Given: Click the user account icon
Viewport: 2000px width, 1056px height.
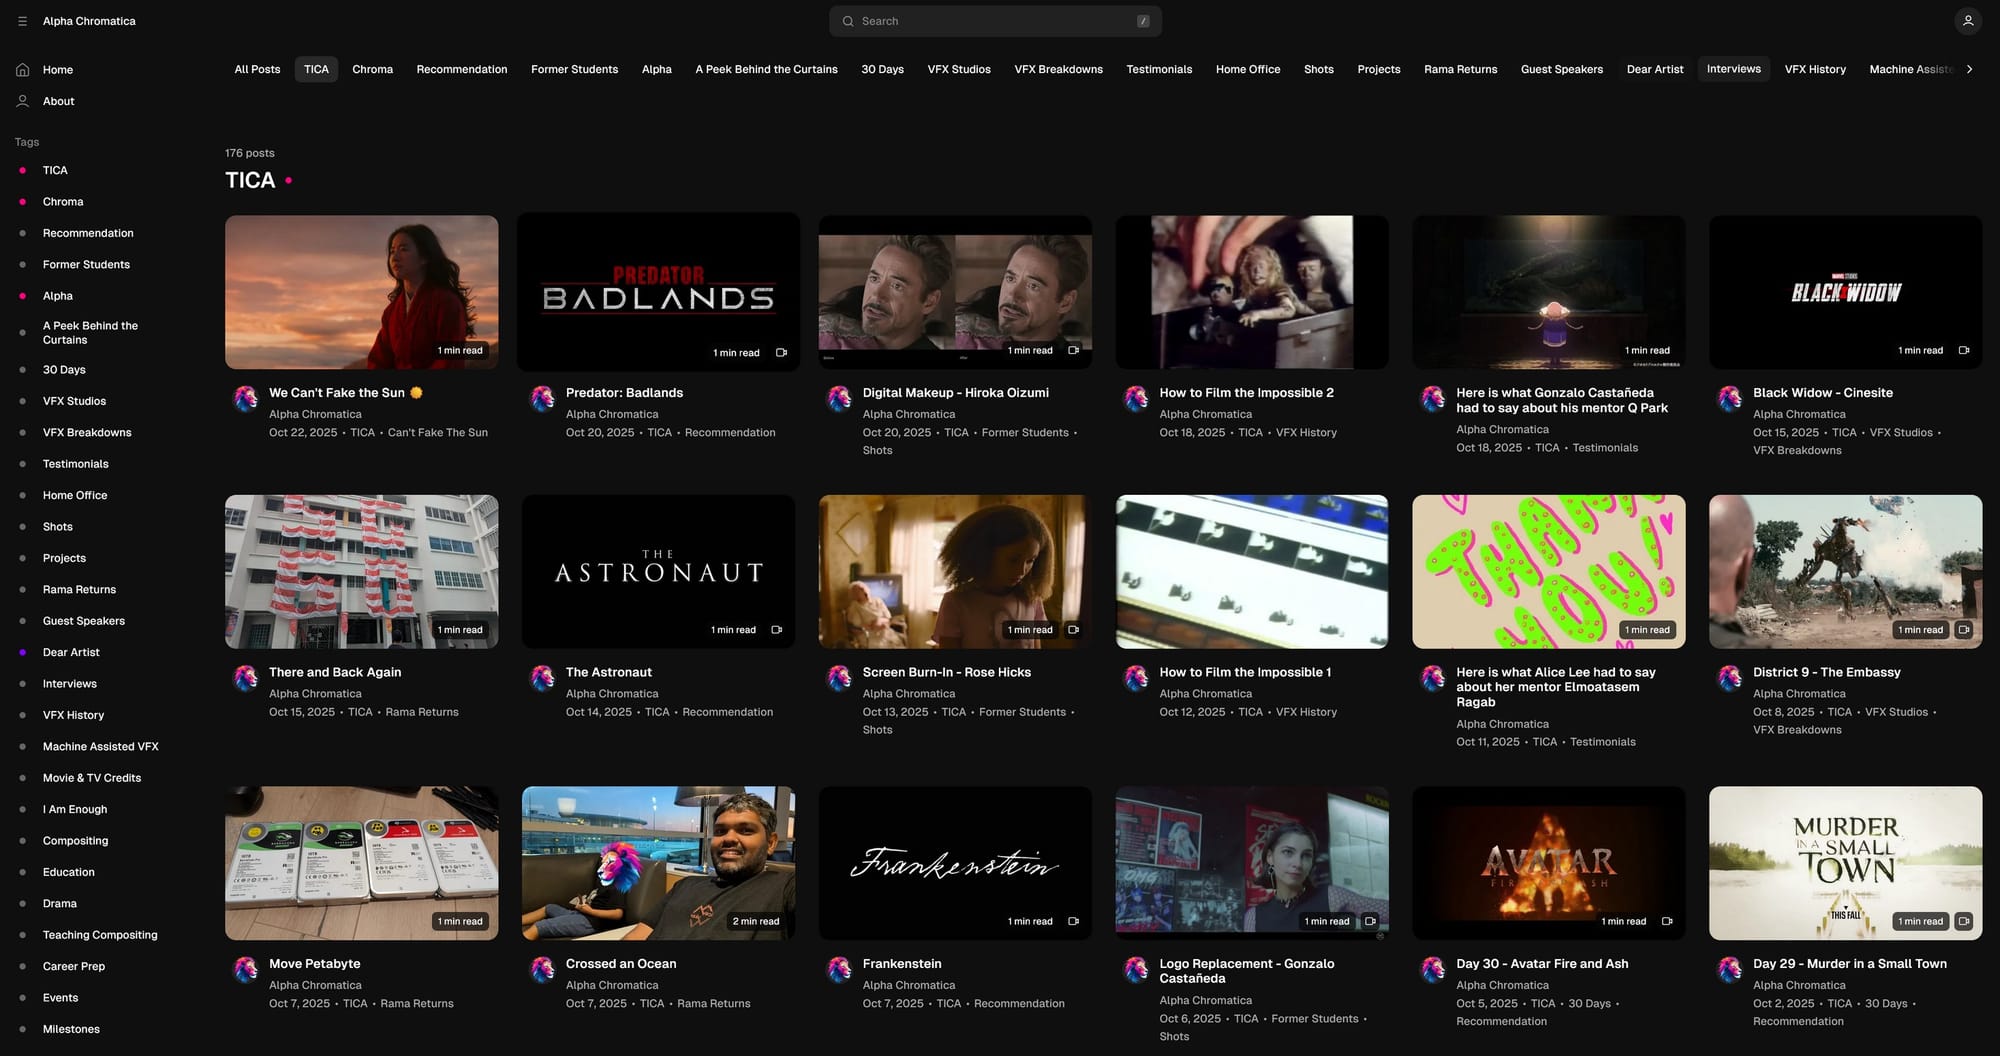Looking at the screenshot, I should [x=1967, y=21].
